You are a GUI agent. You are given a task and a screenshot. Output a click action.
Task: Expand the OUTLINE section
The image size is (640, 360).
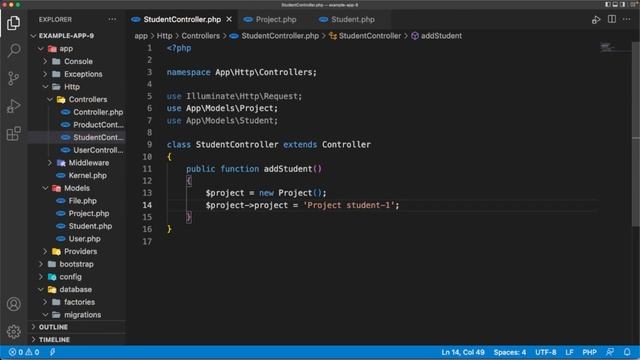[x=77, y=327]
